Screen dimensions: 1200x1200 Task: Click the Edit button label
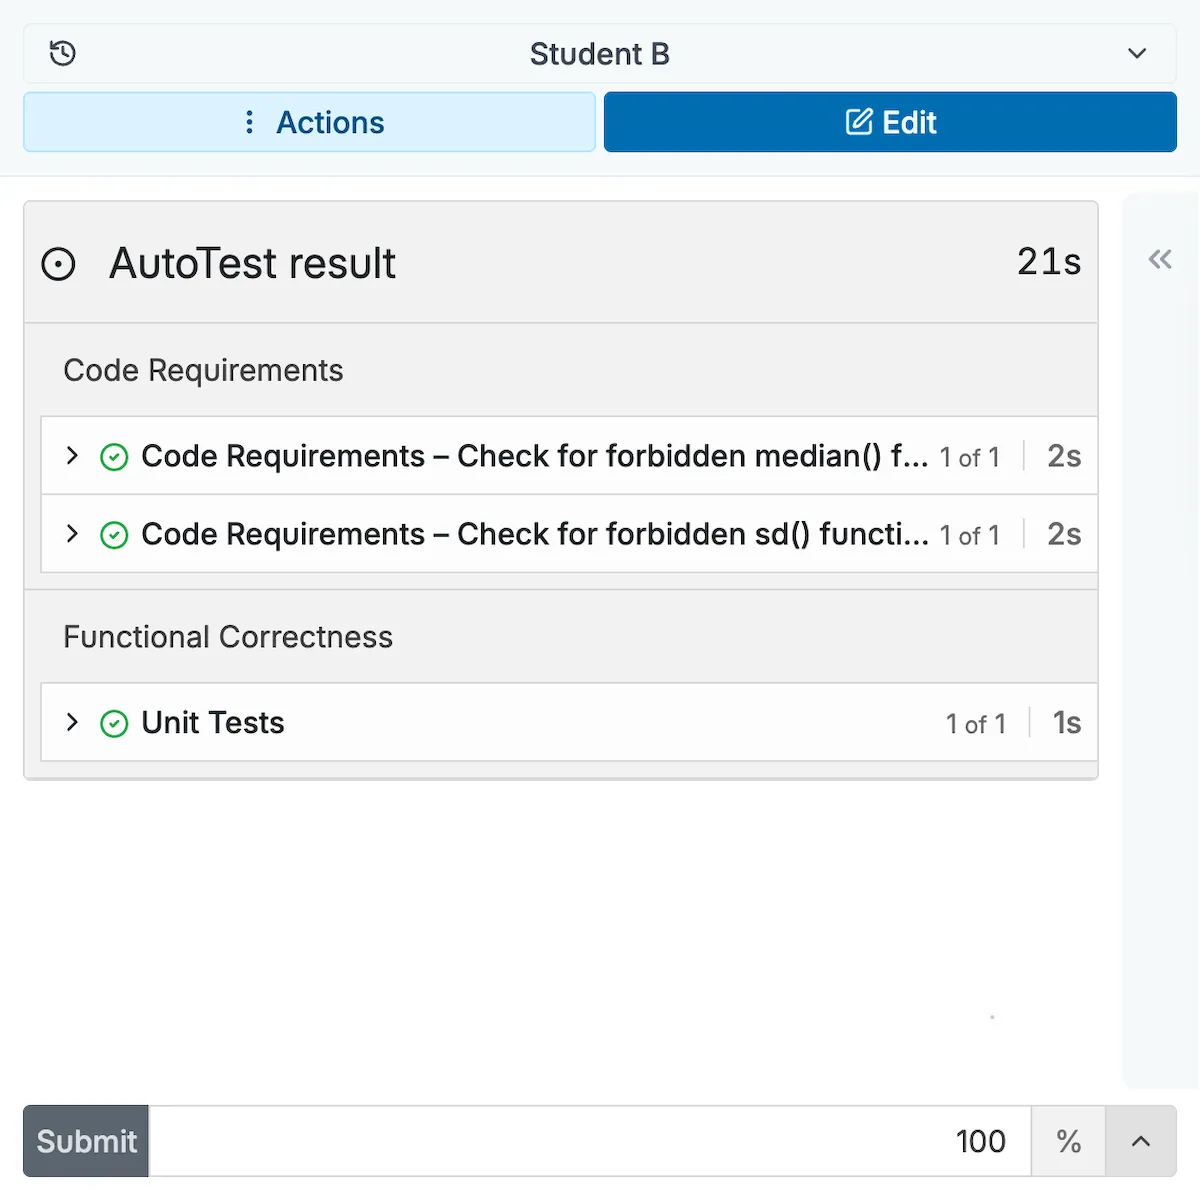pyautogui.click(x=909, y=122)
